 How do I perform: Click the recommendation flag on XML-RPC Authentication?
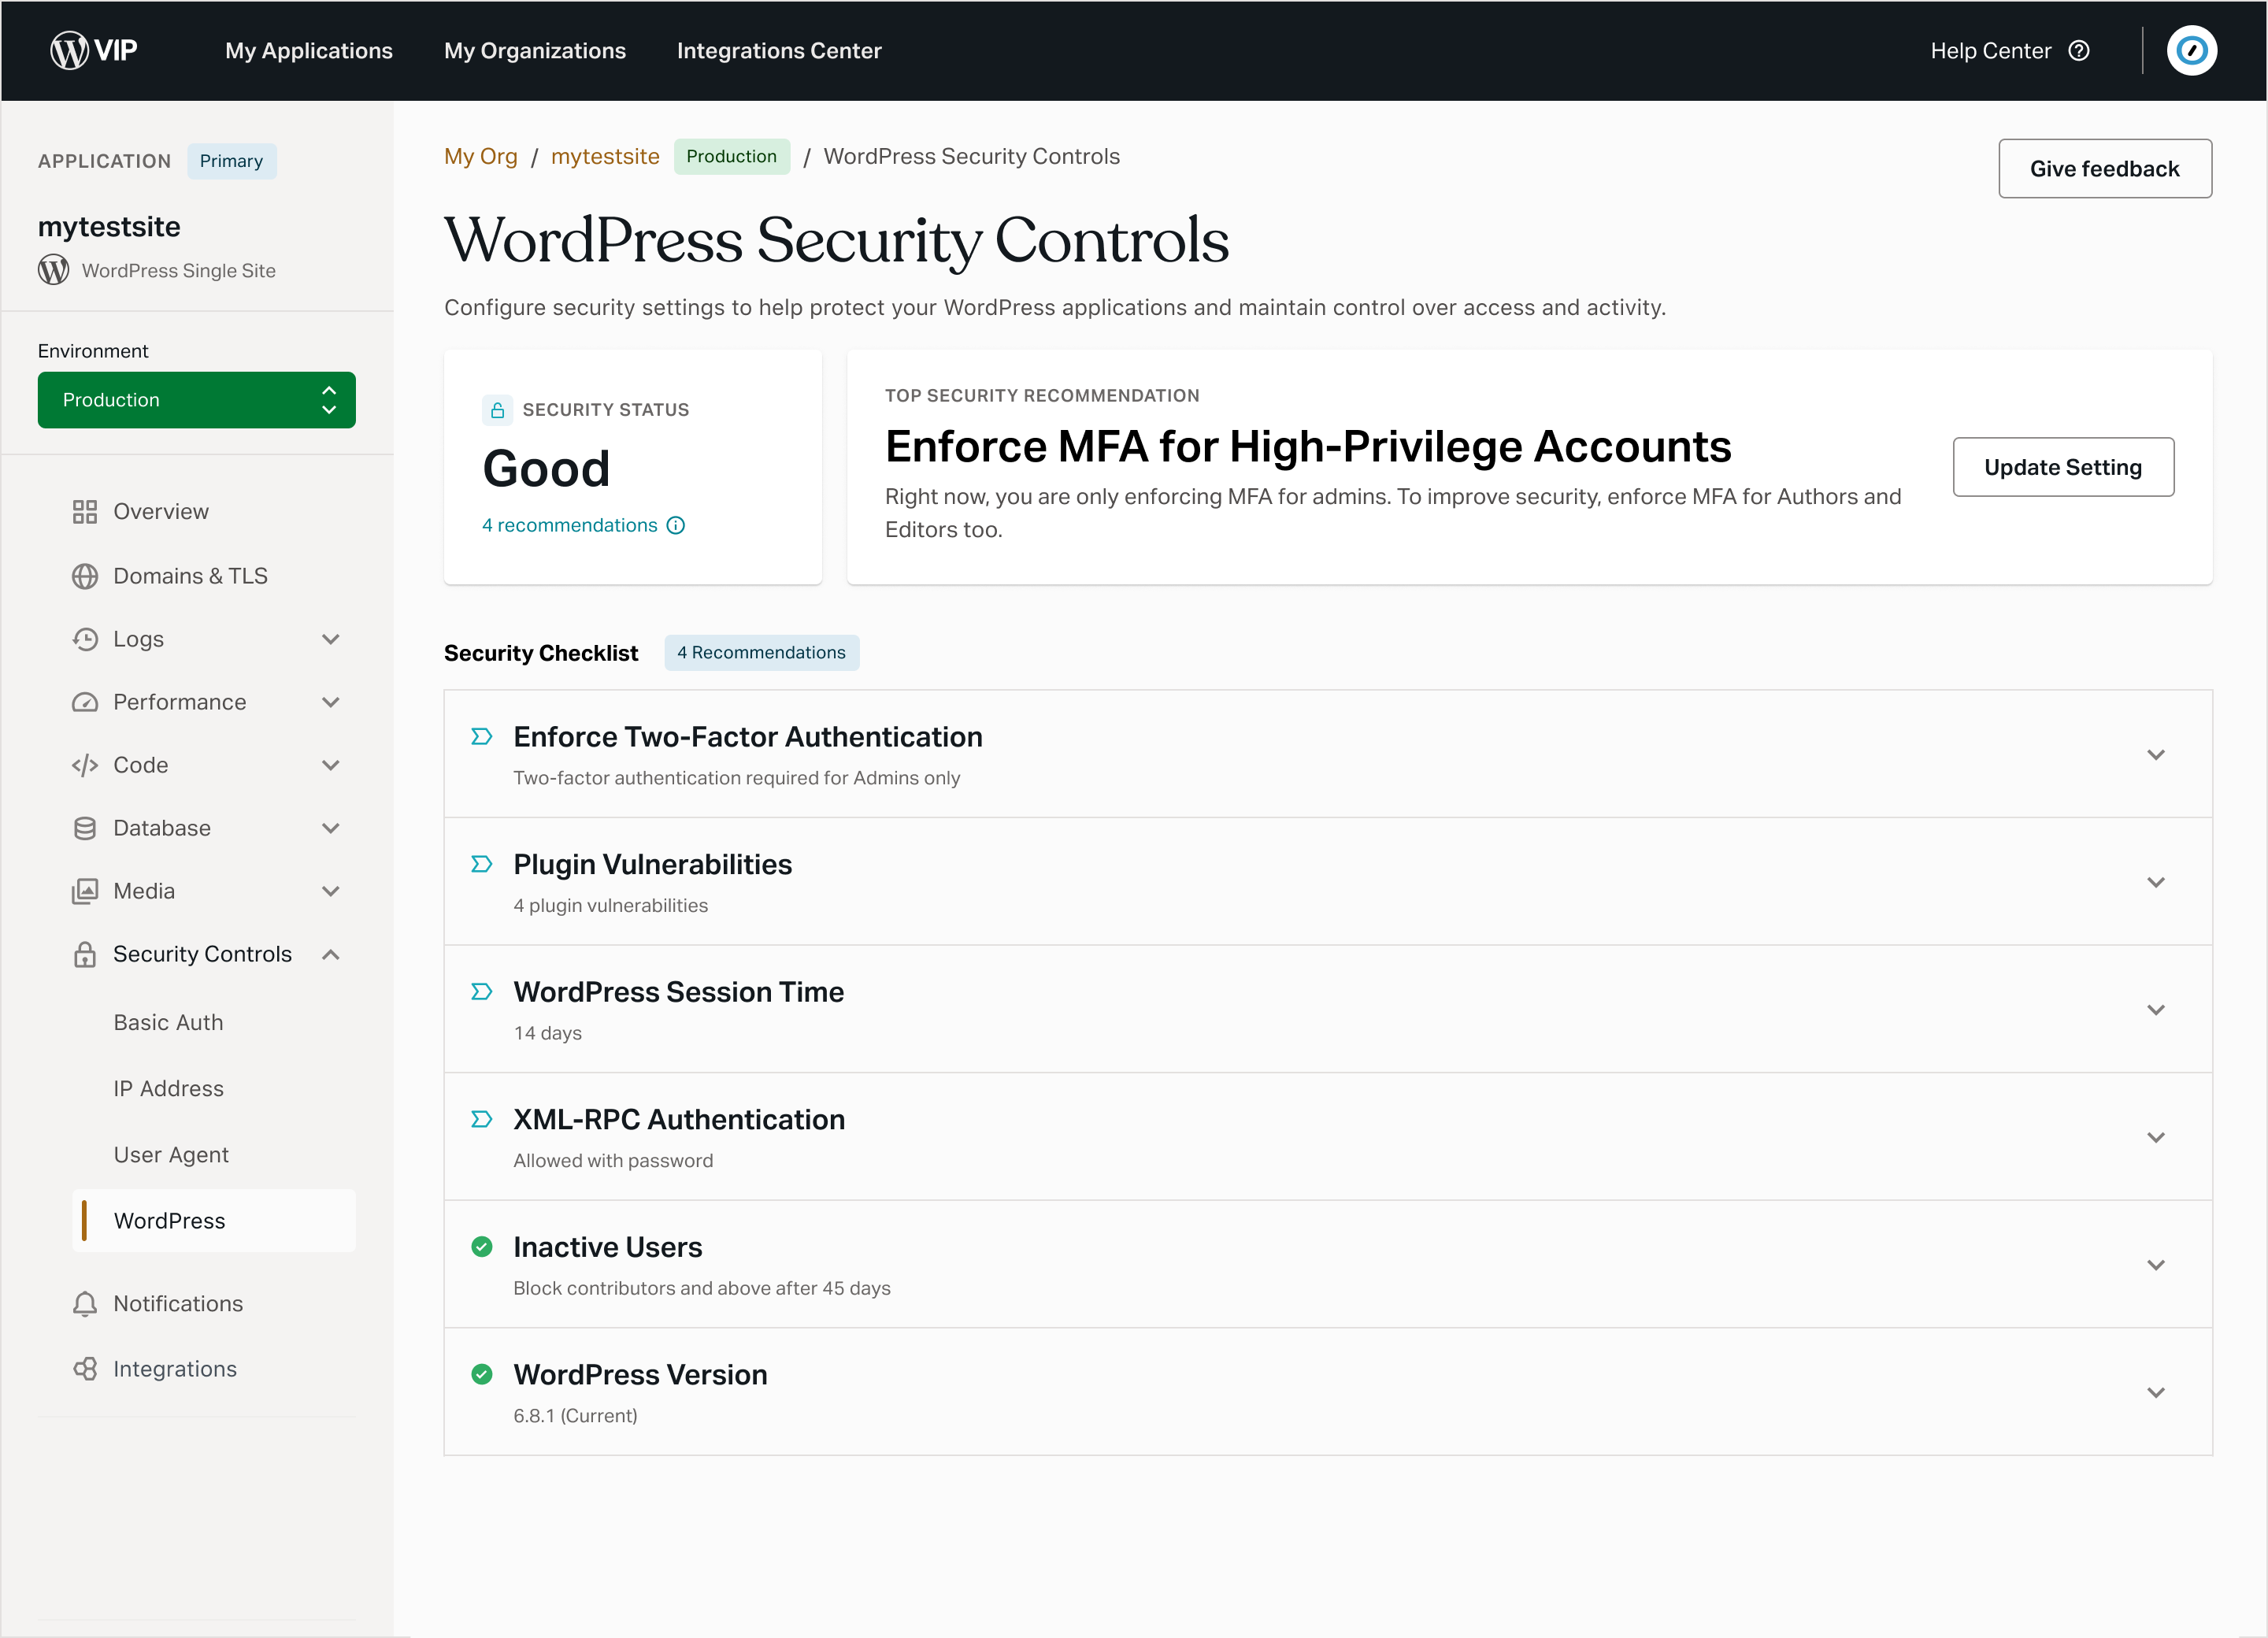coord(482,1119)
